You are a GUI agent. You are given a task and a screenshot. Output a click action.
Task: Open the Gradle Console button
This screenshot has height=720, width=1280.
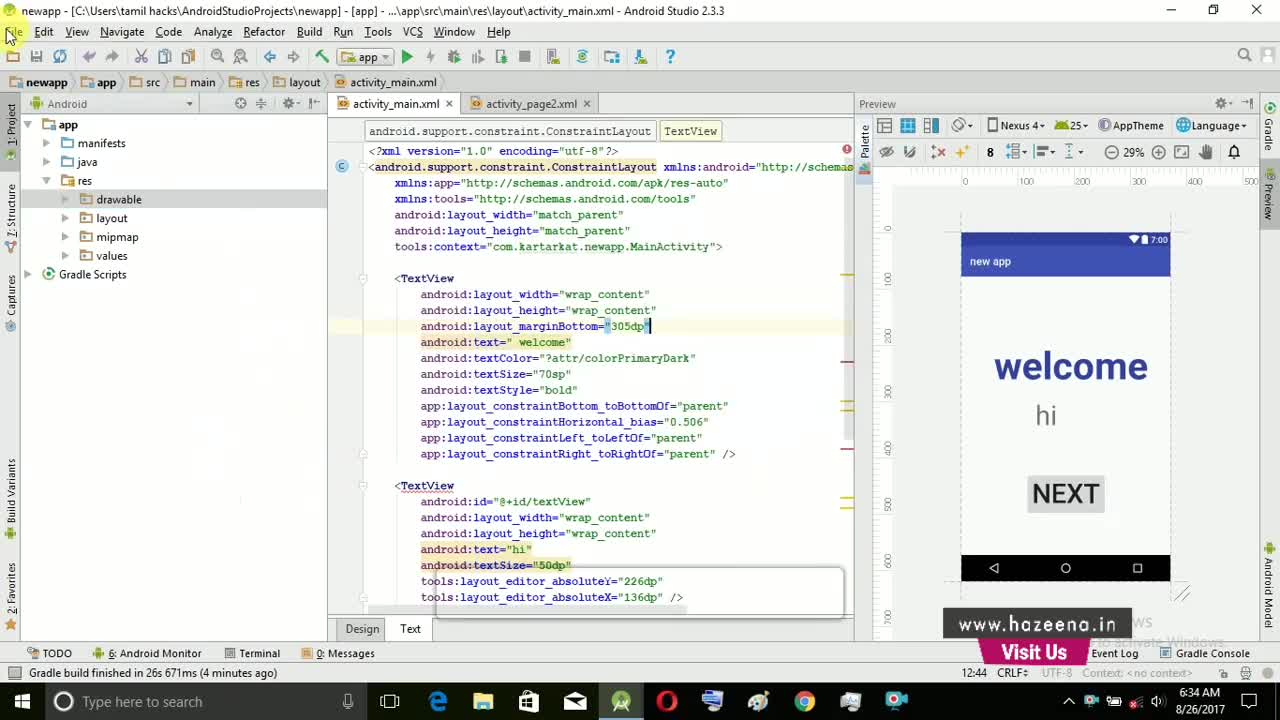point(1205,653)
